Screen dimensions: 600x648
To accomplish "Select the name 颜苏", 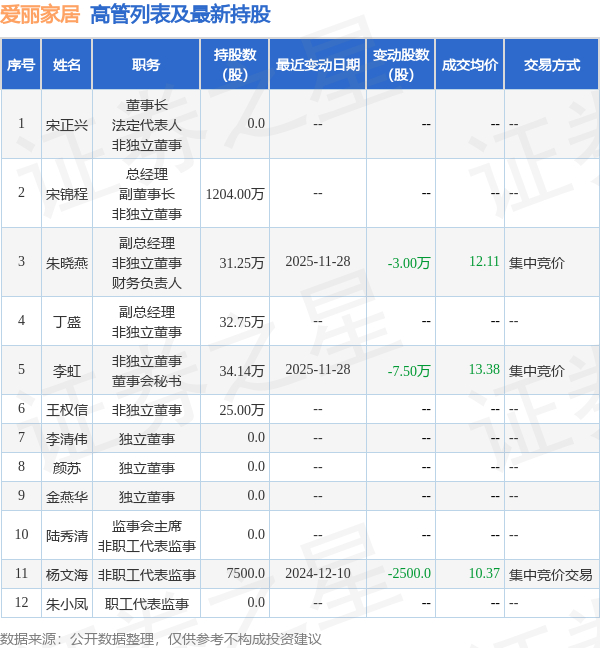I will coord(67,468).
